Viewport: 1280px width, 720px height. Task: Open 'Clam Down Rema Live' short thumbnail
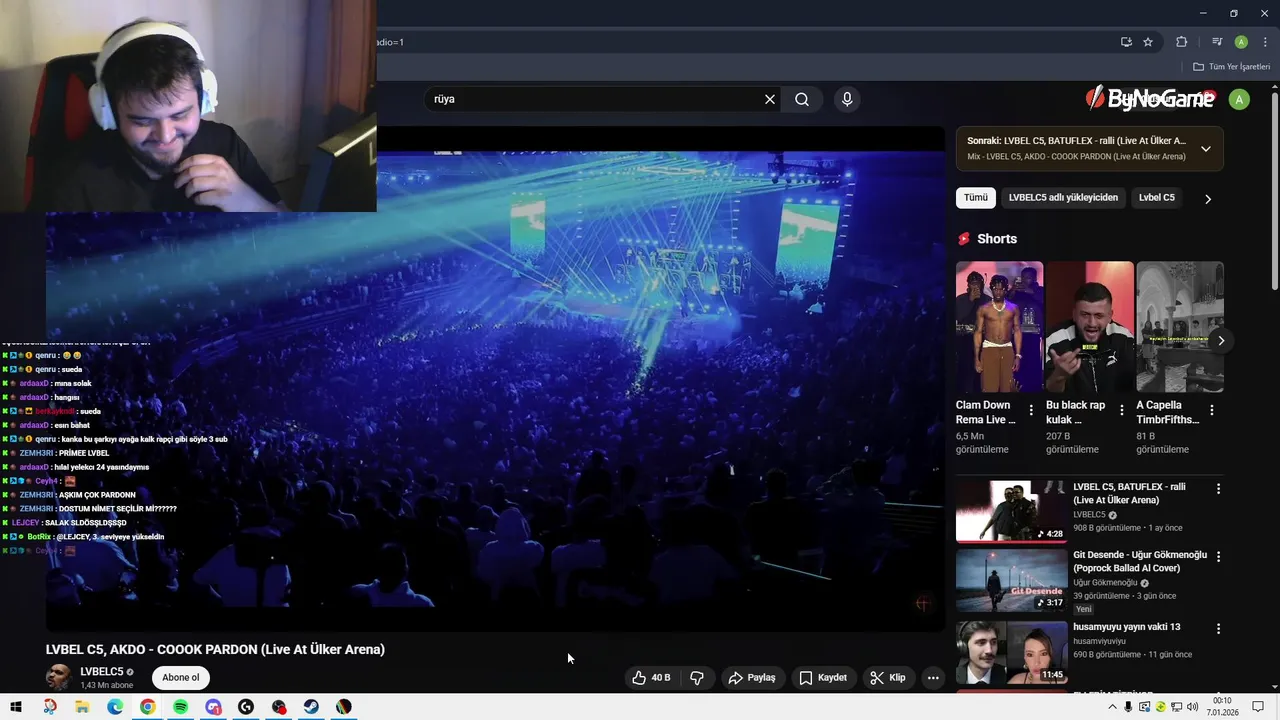tap(999, 327)
